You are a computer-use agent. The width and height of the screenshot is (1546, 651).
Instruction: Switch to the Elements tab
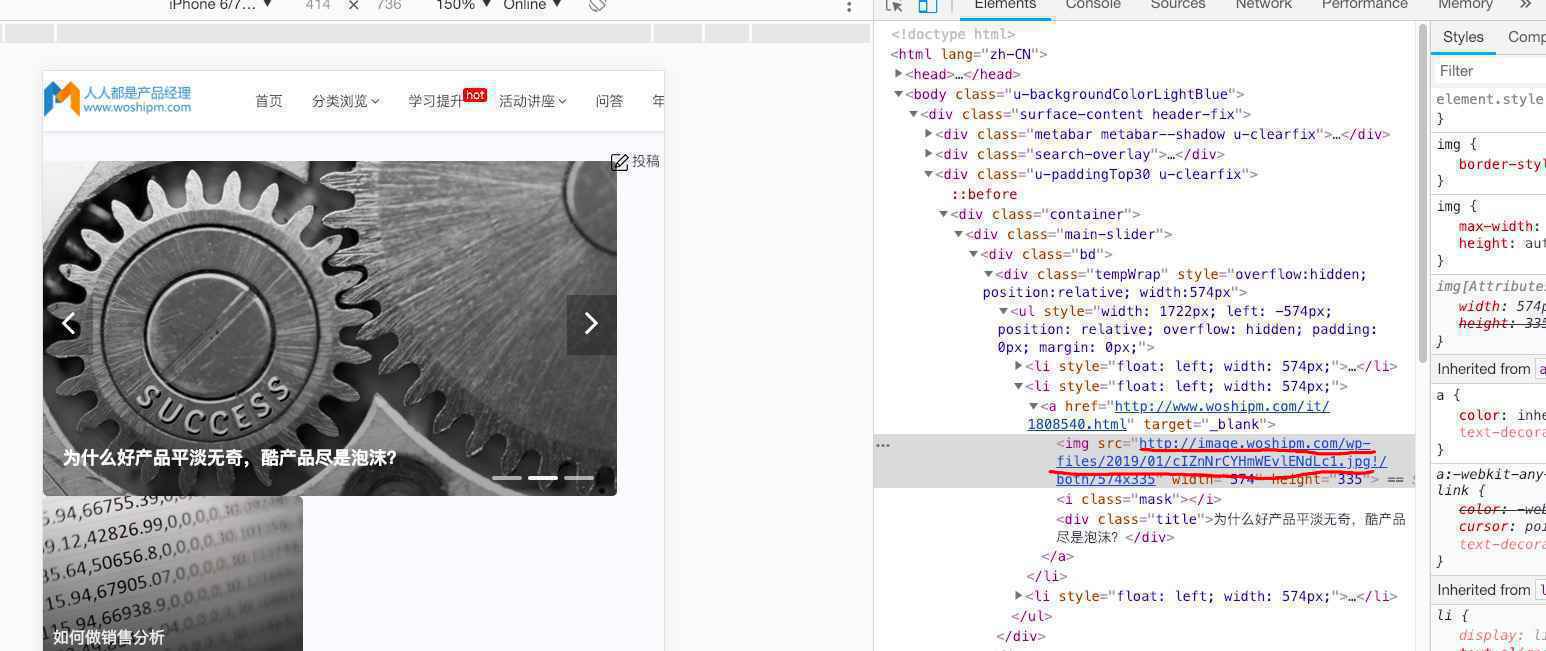pos(1005,5)
